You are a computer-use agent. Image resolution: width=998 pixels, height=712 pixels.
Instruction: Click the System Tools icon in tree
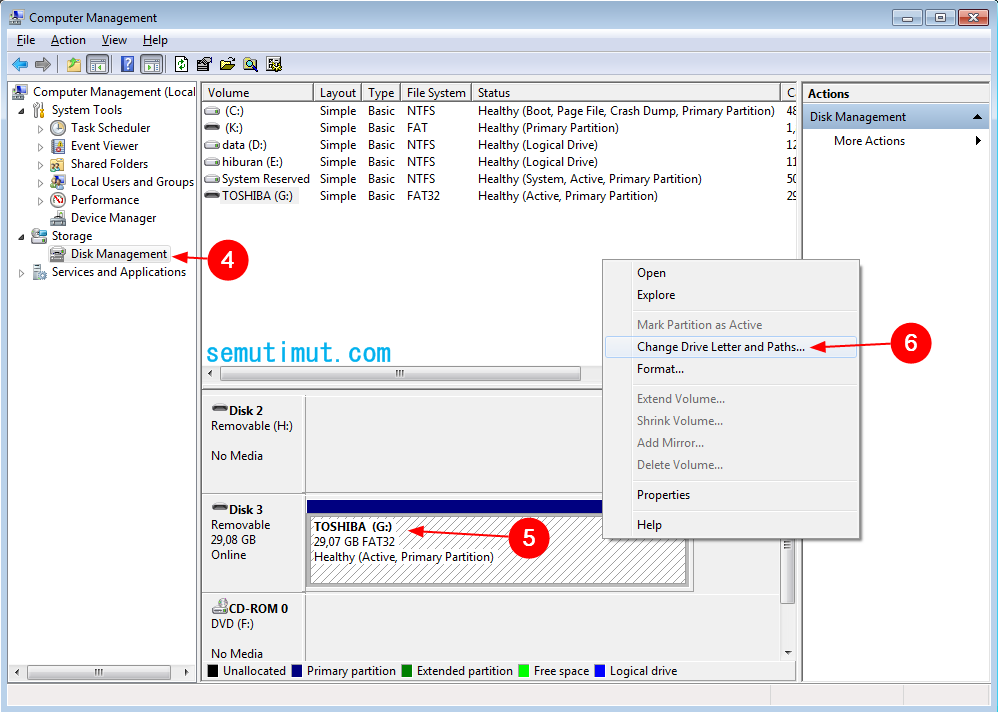(x=39, y=110)
